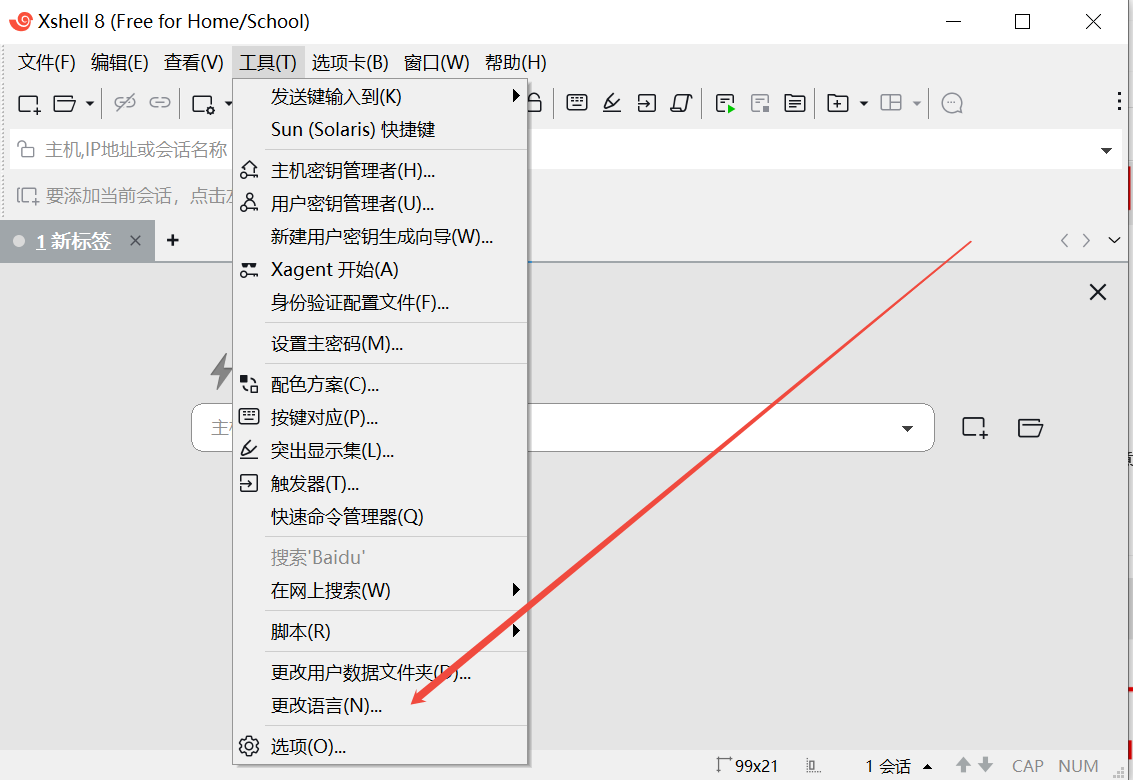Image resolution: width=1133 pixels, height=780 pixels.
Task: Open 配色方案(C)... color scheme entry
Action: [x=325, y=385]
